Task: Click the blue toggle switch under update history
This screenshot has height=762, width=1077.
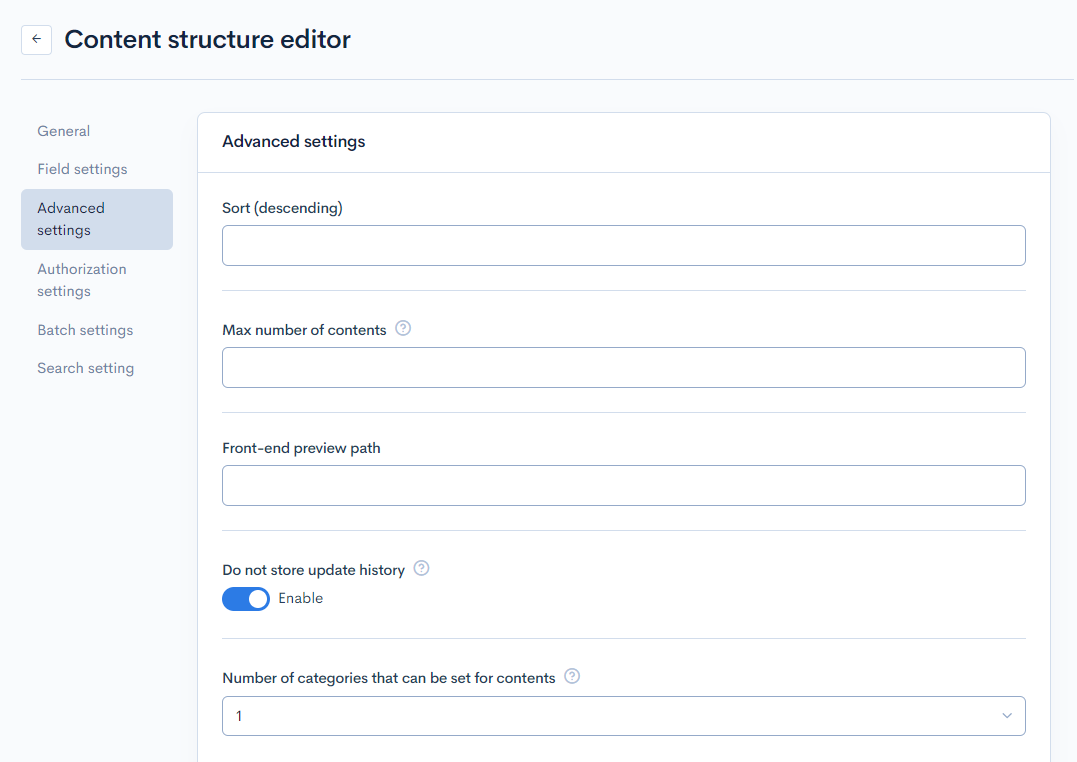Action: click(x=245, y=598)
